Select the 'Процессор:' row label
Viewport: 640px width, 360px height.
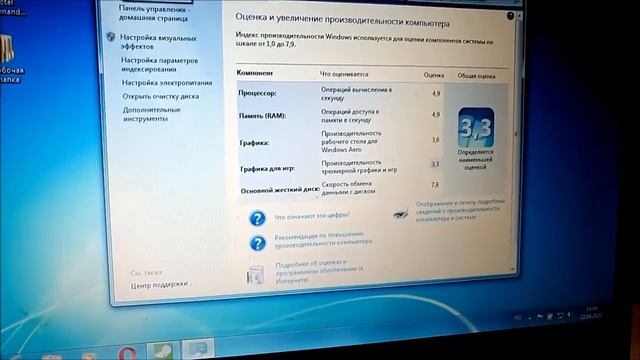pos(257,93)
